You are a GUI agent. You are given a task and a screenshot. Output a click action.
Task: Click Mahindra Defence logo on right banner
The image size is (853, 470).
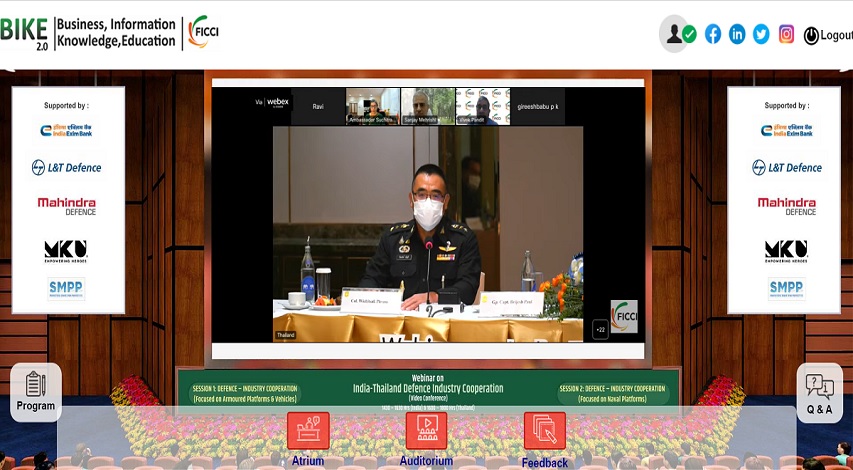tap(787, 206)
